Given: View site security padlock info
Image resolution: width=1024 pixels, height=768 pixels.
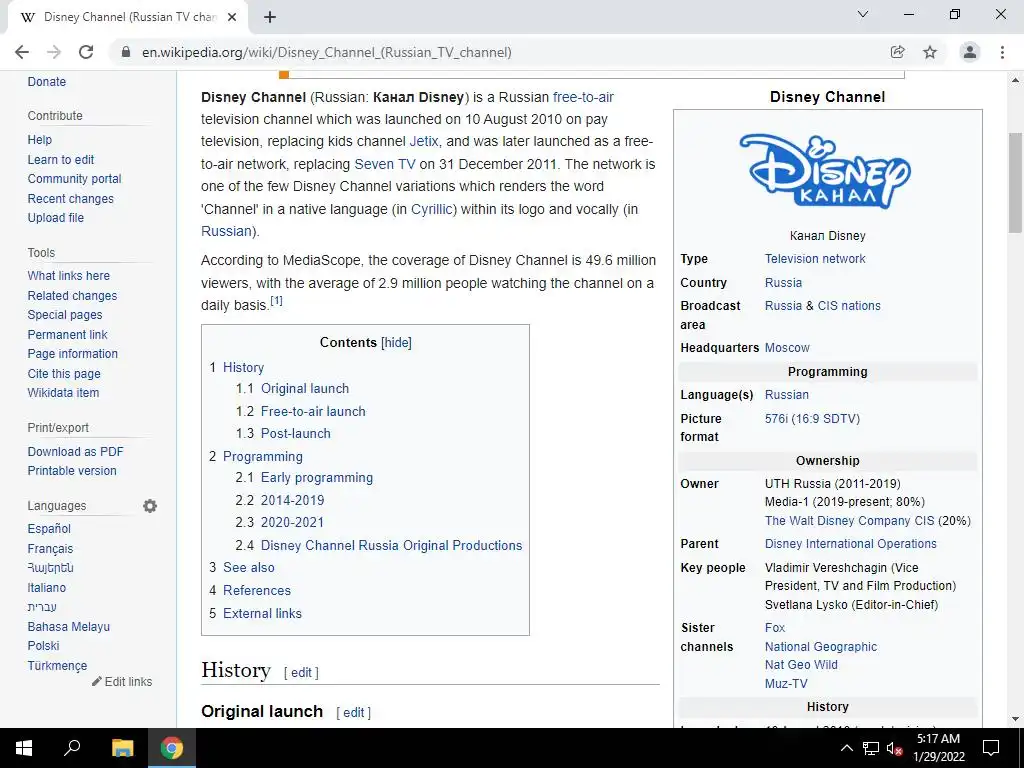Looking at the screenshot, I should [x=126, y=52].
